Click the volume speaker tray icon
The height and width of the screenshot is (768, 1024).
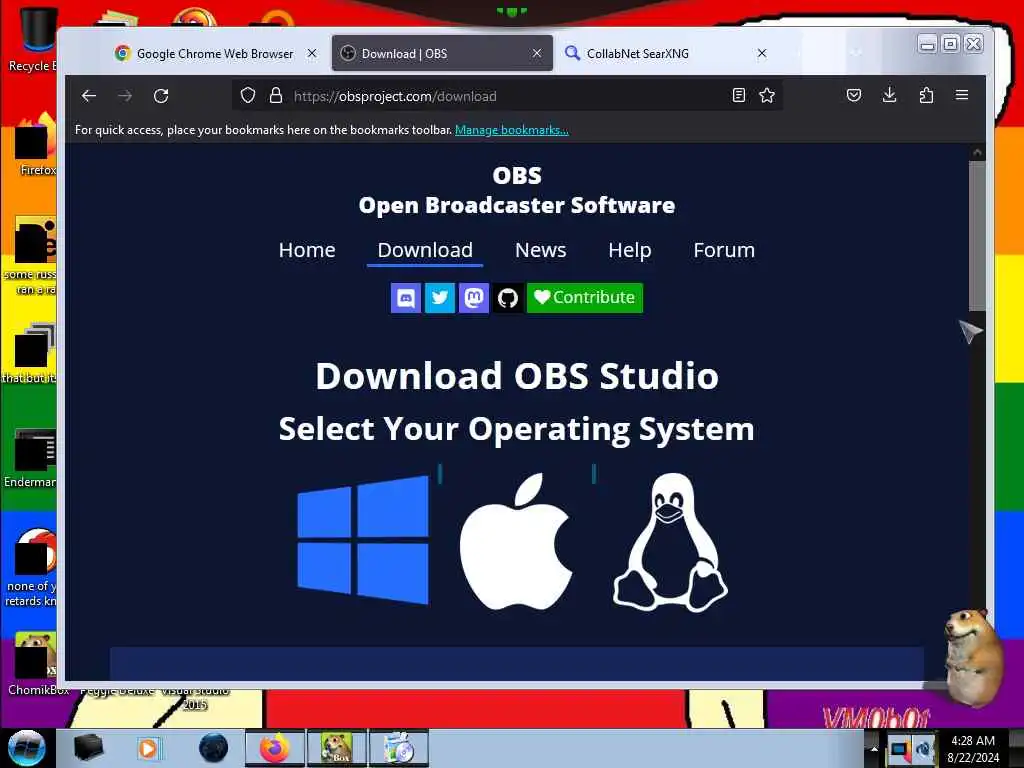coord(923,749)
